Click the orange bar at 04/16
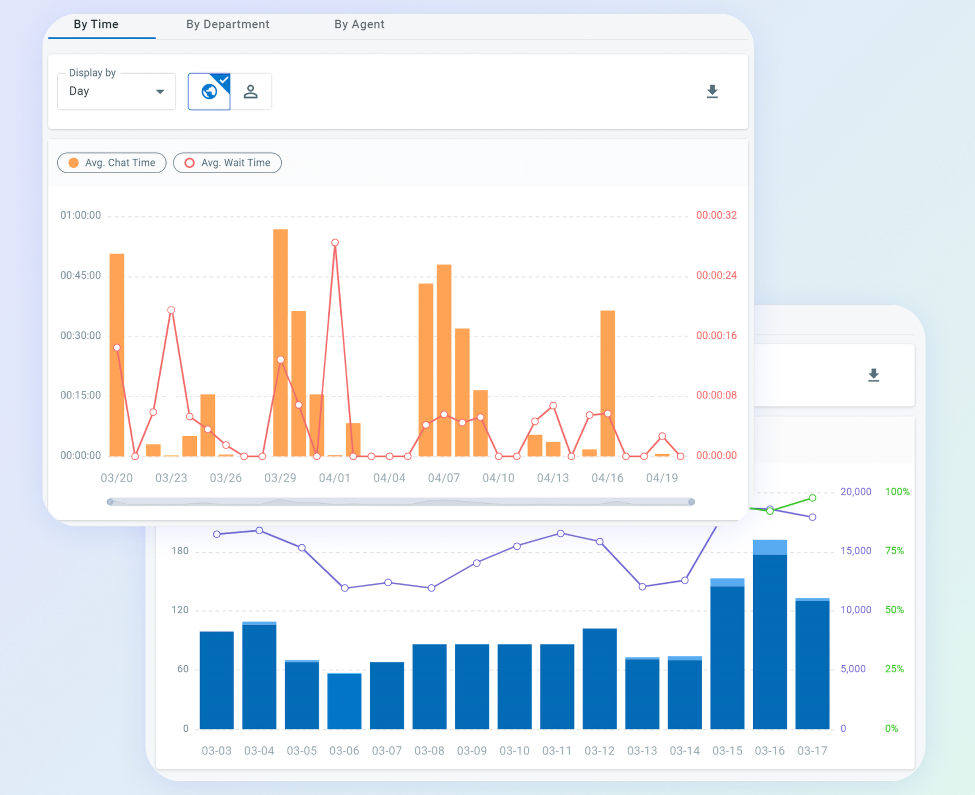This screenshot has height=795, width=975. 608,384
